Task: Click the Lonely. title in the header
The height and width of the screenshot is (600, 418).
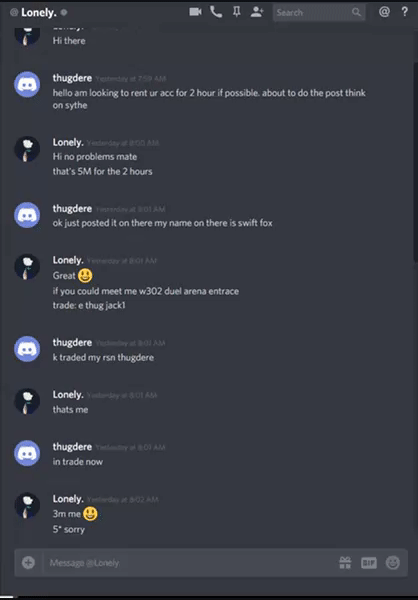Action: pos(39,13)
